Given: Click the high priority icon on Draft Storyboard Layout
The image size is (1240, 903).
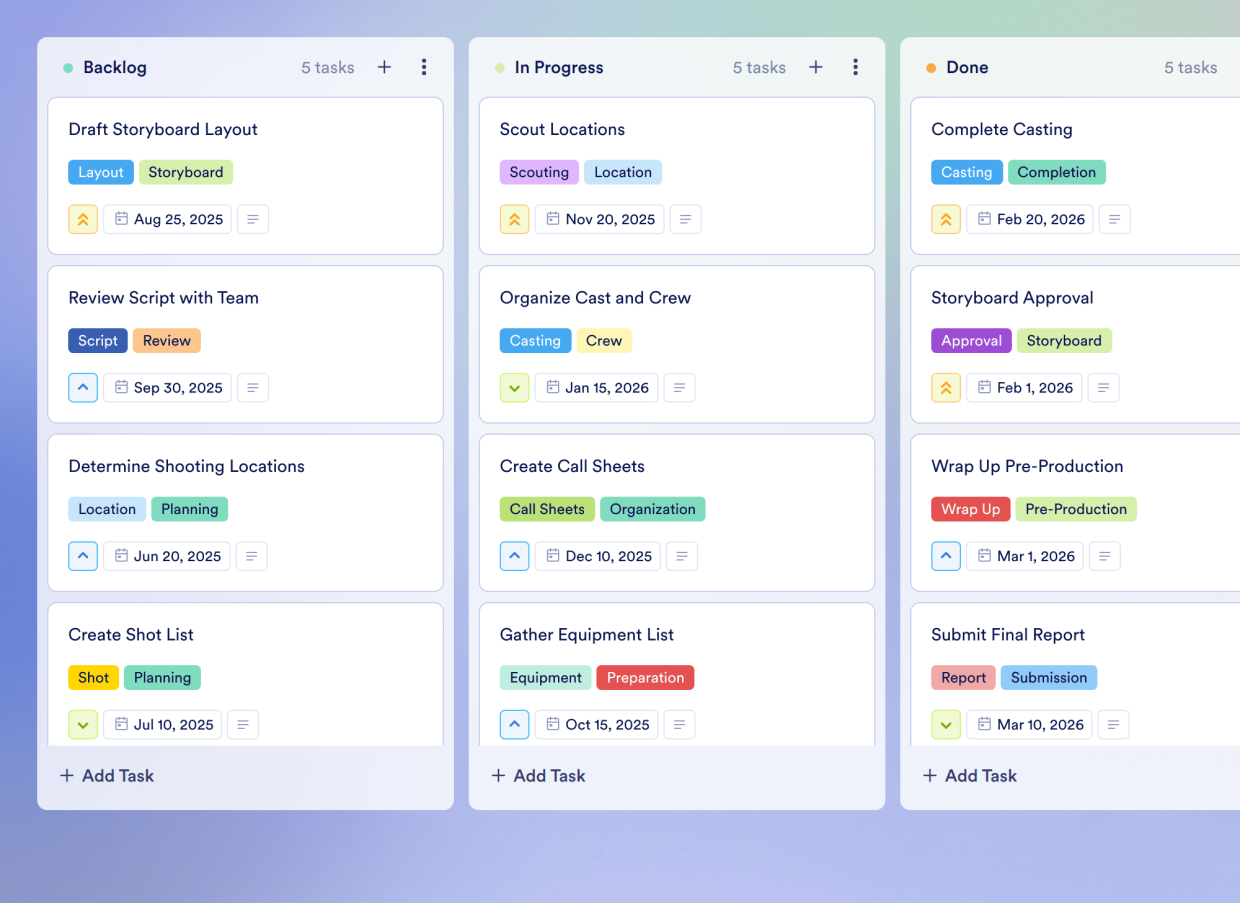Looking at the screenshot, I should coord(83,219).
